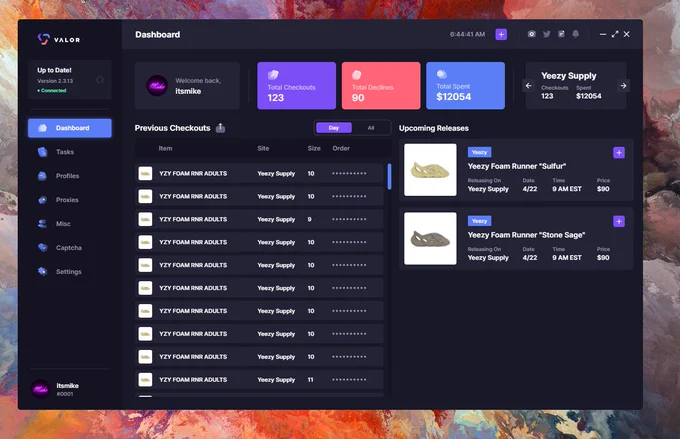Add Foam Runner Stone Sage release with plus

619,221
